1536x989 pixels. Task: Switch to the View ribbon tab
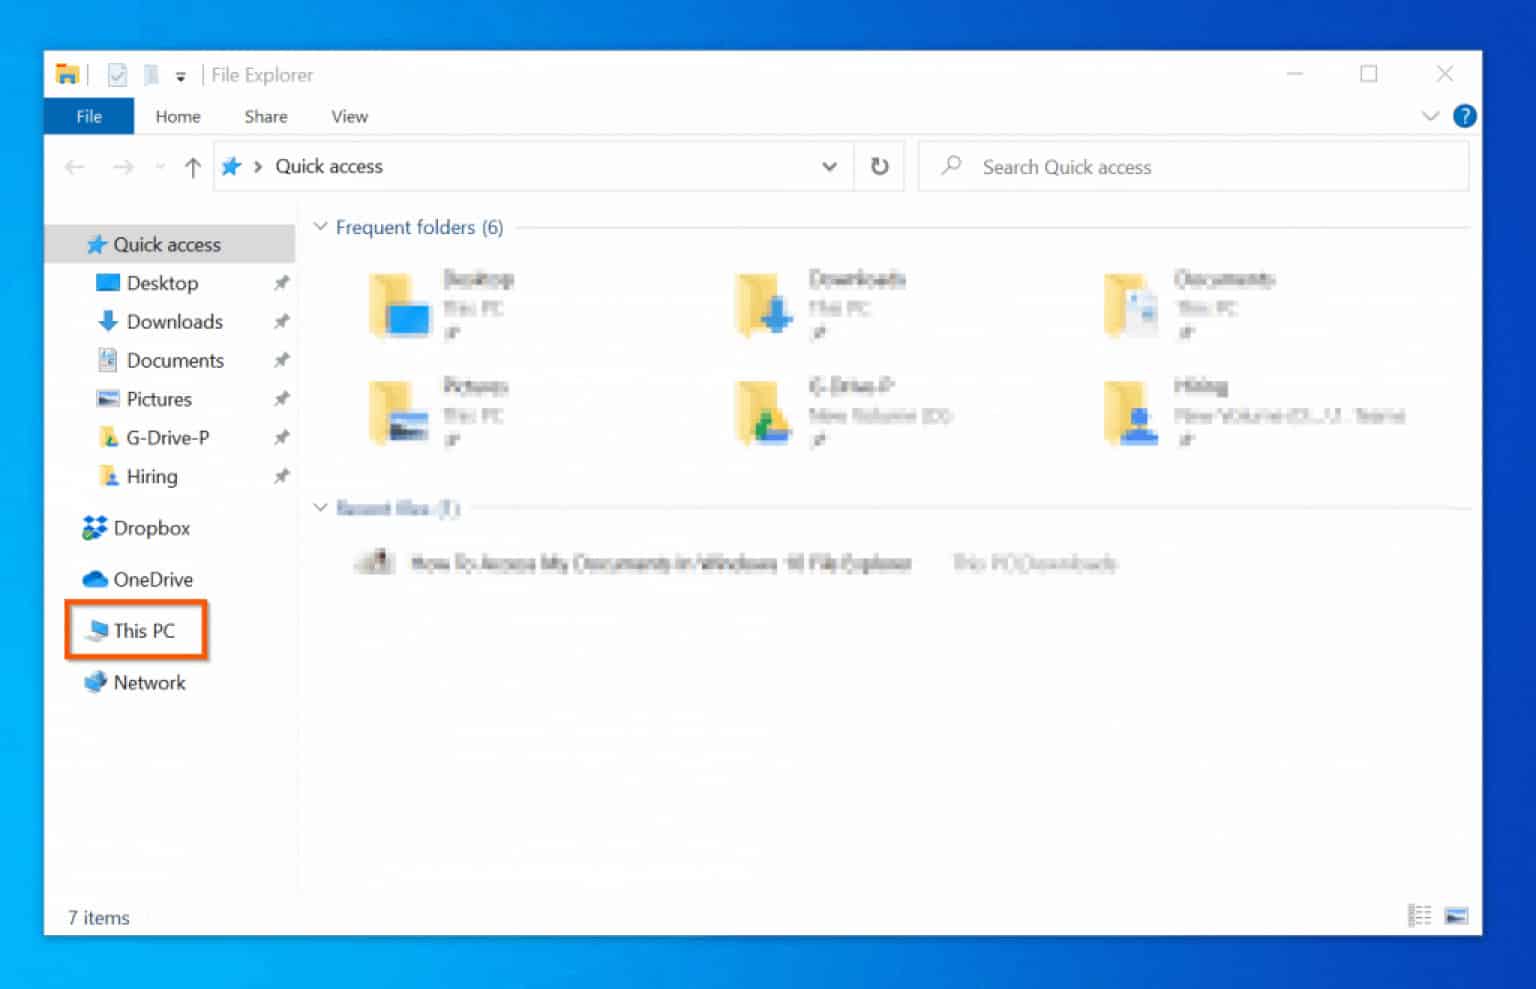click(348, 116)
